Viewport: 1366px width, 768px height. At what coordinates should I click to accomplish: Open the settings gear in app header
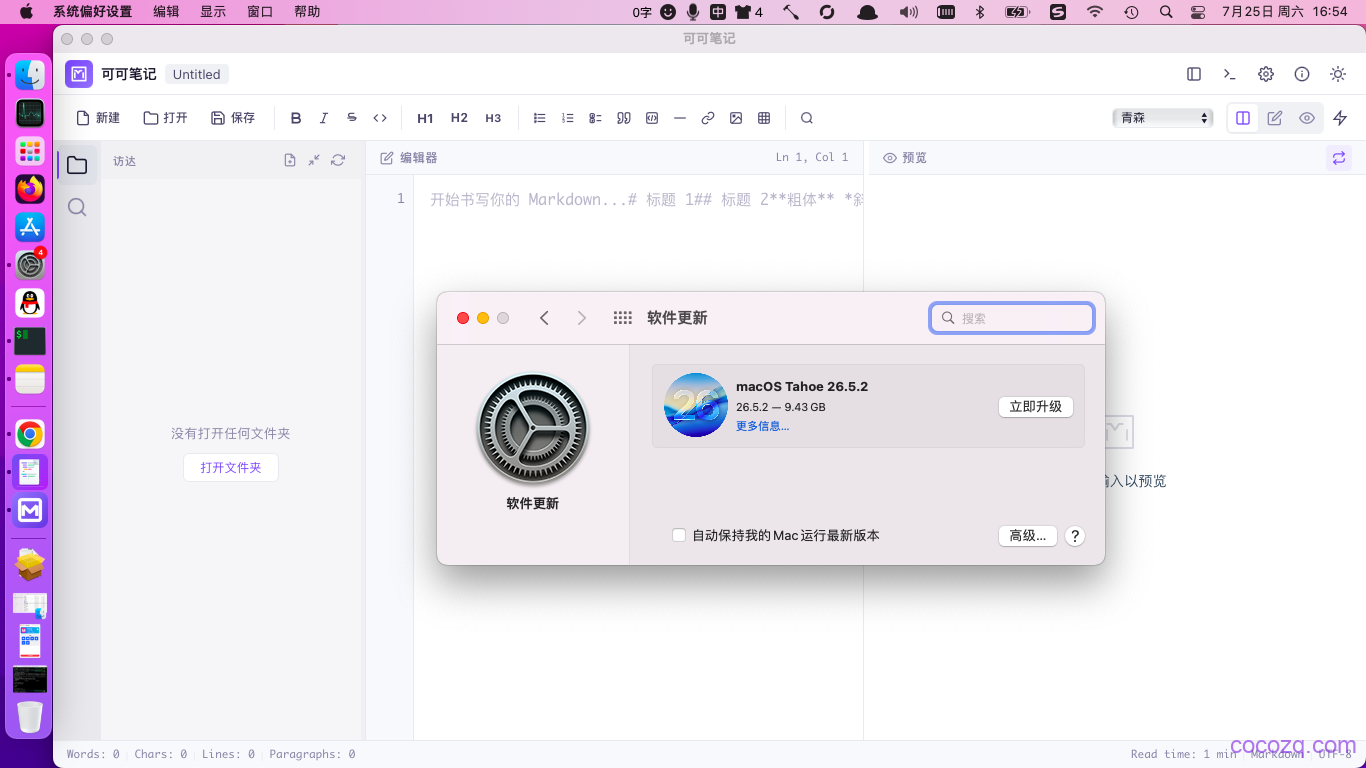[1266, 74]
